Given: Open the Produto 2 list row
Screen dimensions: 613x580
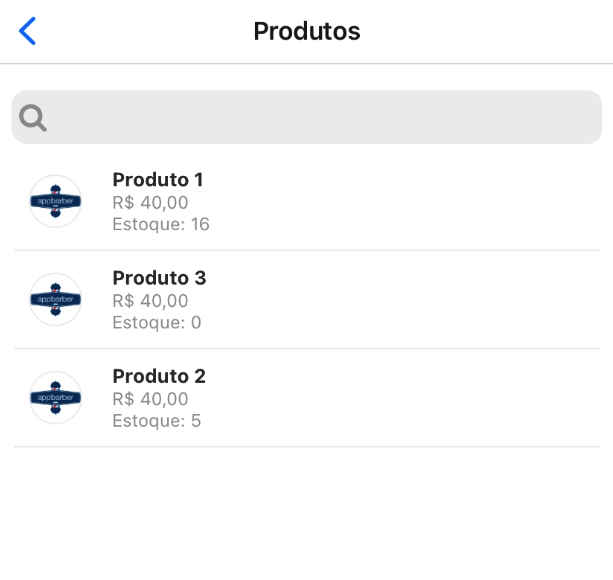Looking at the screenshot, I should click(400, 397).
